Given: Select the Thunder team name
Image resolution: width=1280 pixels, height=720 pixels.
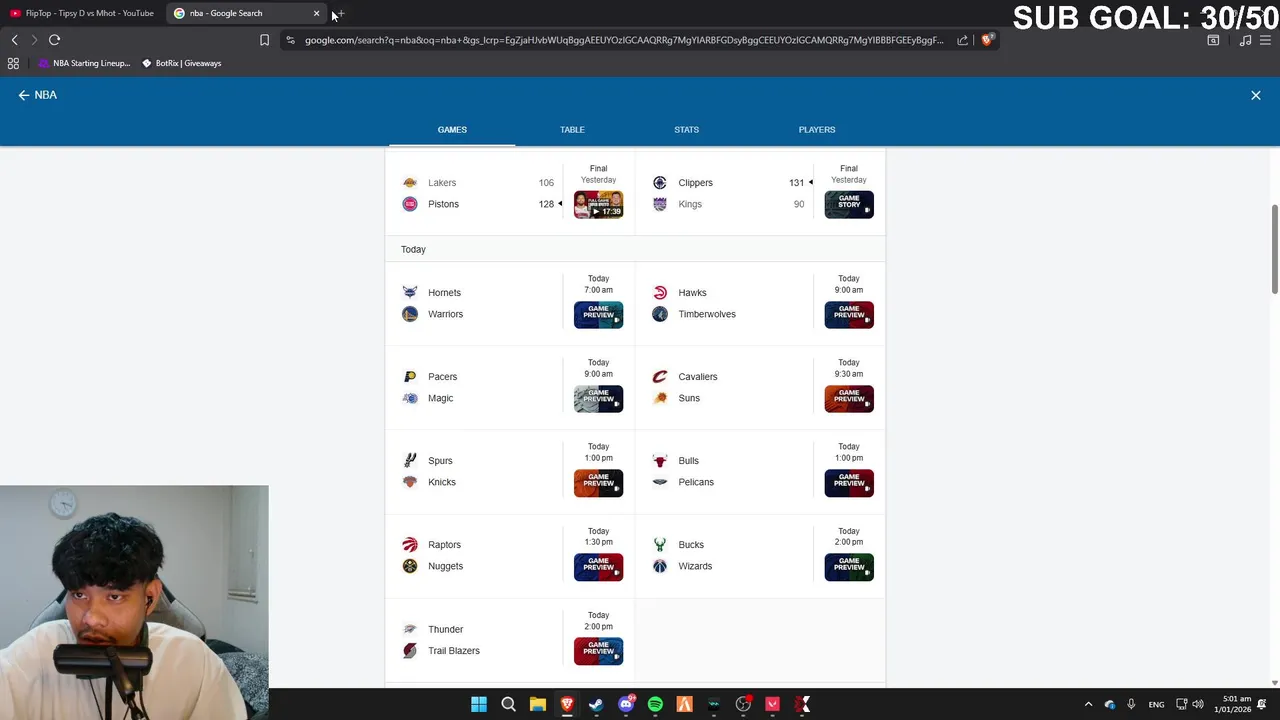Looking at the screenshot, I should click(445, 630).
